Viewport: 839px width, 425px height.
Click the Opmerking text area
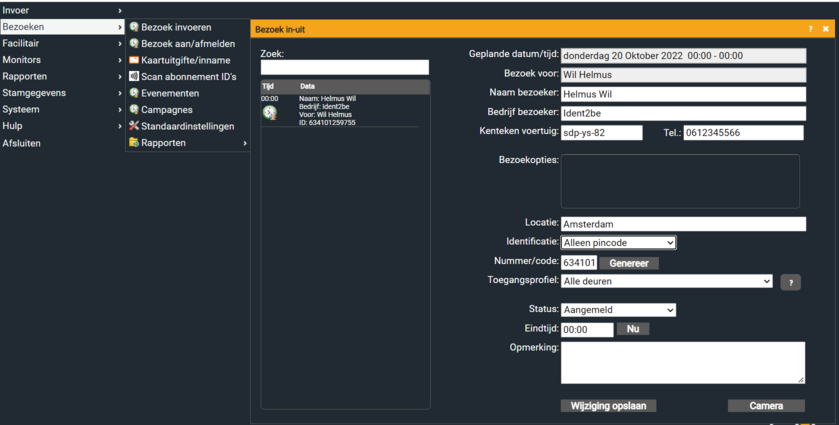683,363
